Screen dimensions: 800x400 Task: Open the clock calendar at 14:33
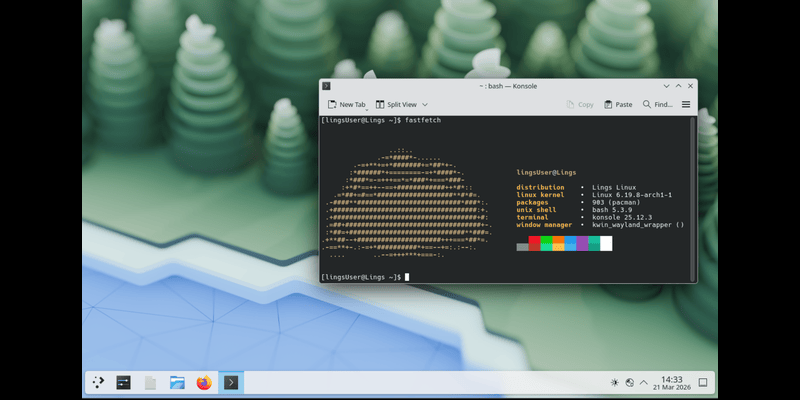[671, 382]
